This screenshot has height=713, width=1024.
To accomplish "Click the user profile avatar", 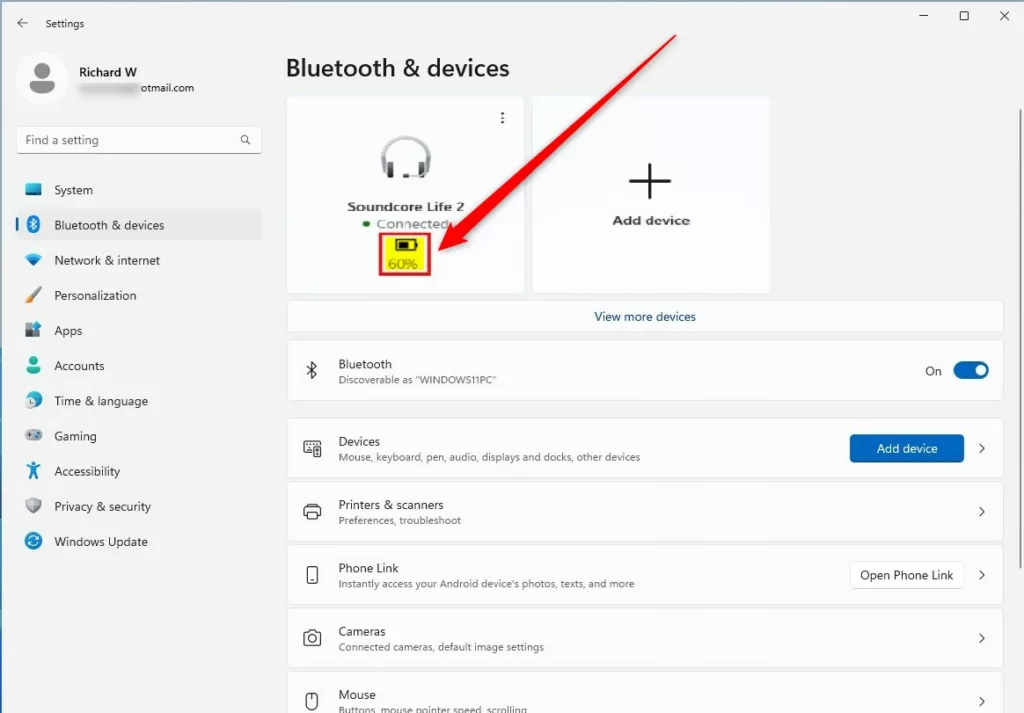I will click(x=42, y=78).
